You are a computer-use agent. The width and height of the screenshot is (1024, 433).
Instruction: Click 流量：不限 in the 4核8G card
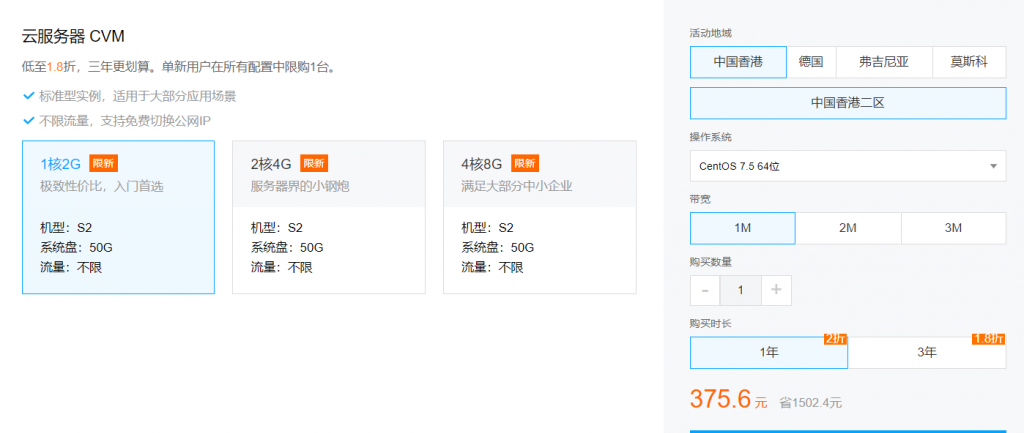point(492,267)
